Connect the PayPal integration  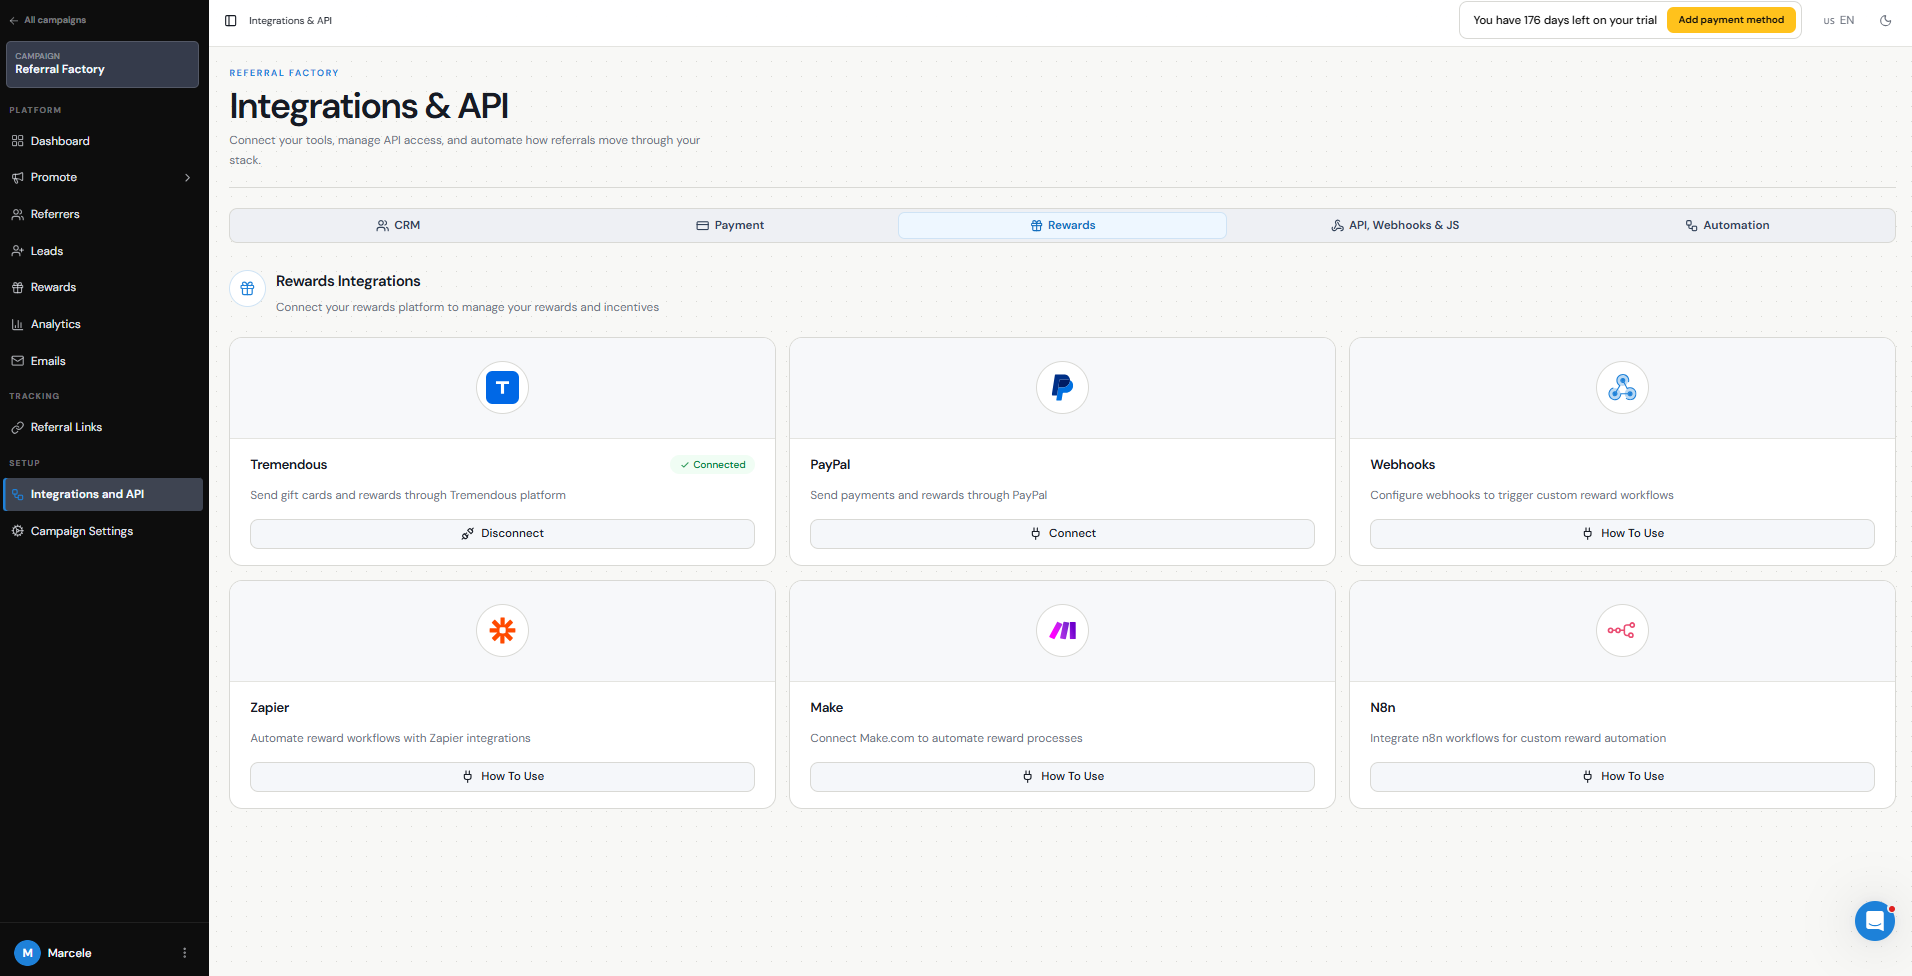click(x=1062, y=534)
